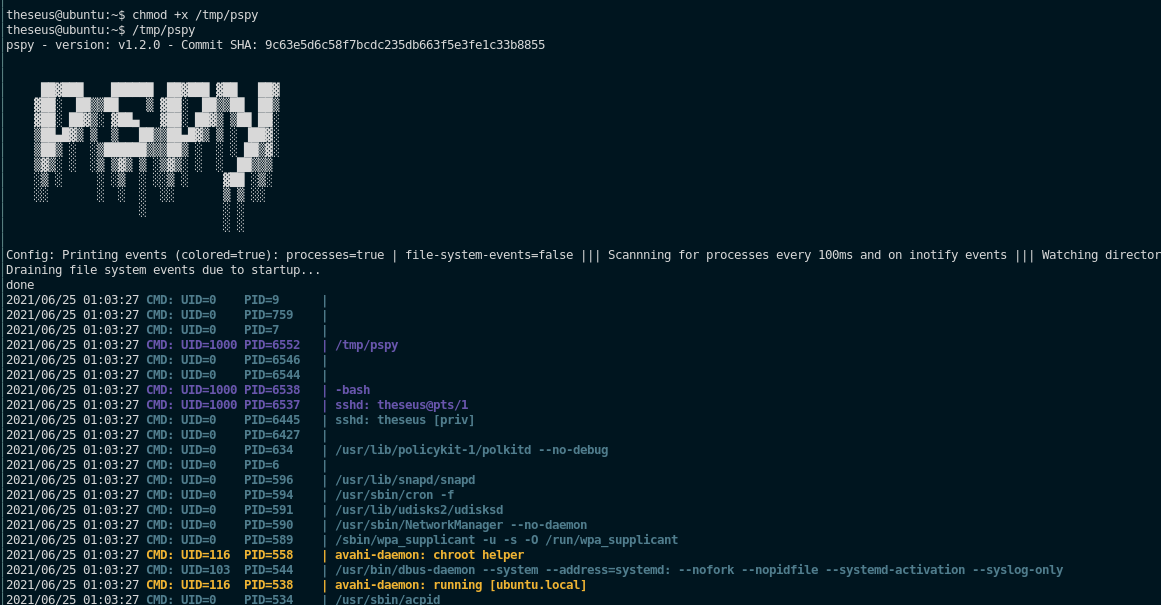The height and width of the screenshot is (605, 1161).
Task: Click 'avahi-daemon: chroot helper' yellow line
Action: coord(429,555)
